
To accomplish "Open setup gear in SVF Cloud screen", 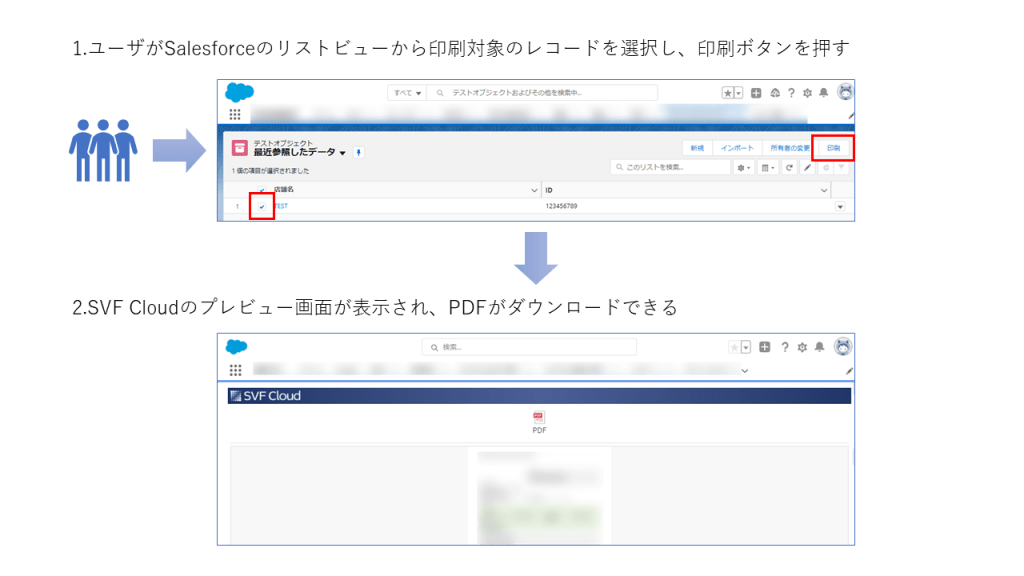I will click(x=807, y=347).
